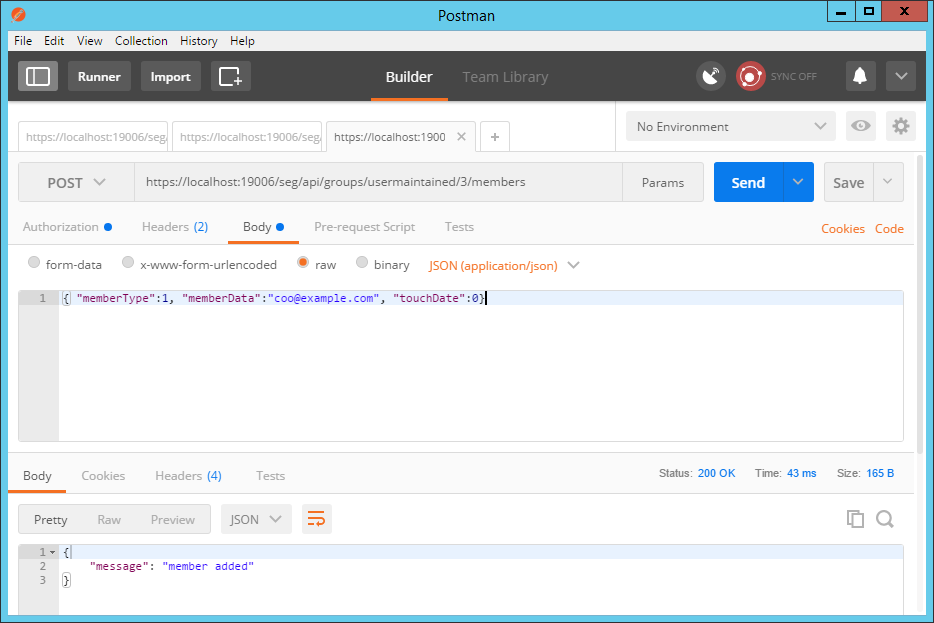Open the notifications bell
934x623 pixels.
[860, 77]
